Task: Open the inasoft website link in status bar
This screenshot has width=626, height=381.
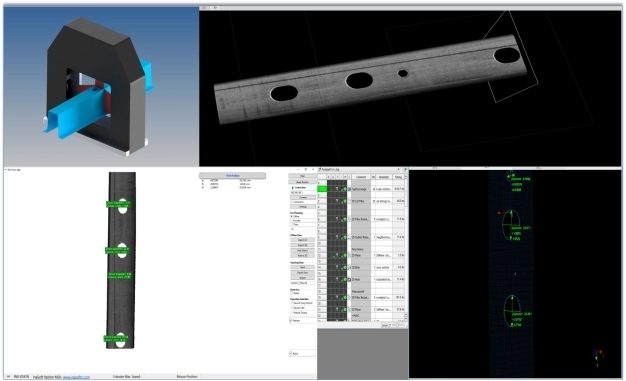Action: point(76,377)
